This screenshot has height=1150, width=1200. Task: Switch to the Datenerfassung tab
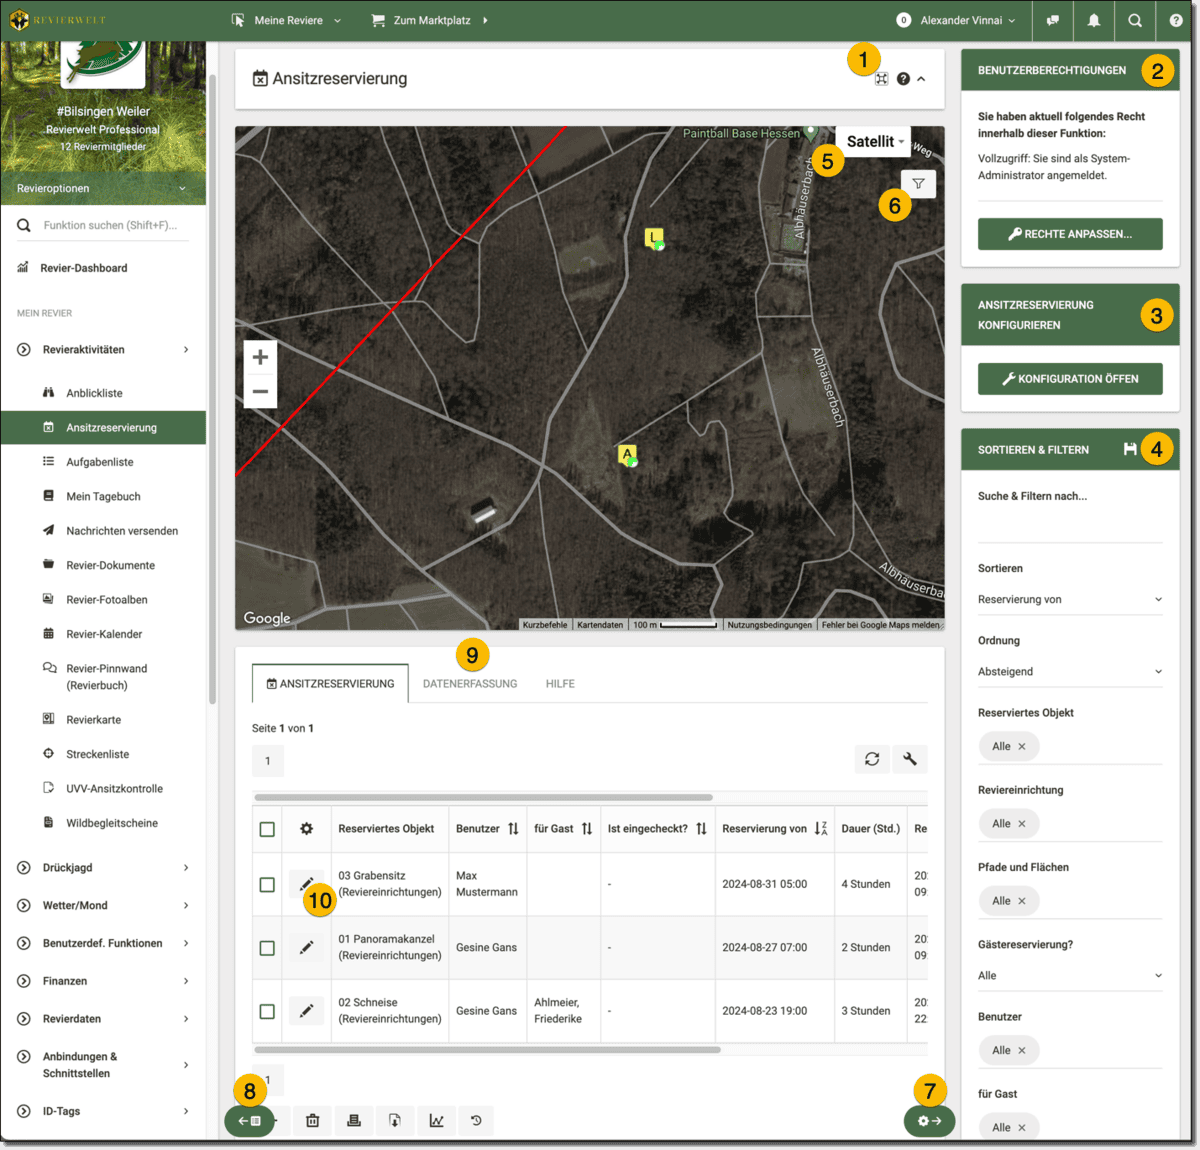(470, 684)
